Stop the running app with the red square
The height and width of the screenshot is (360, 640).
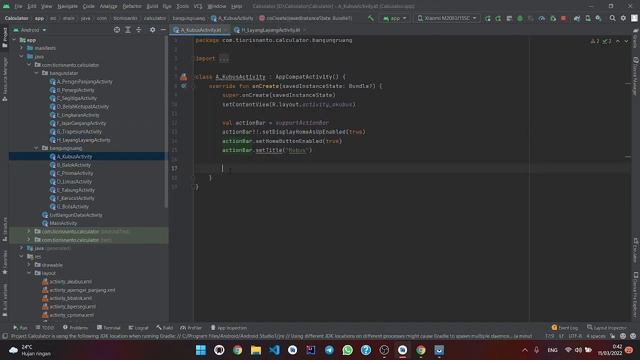563,18
